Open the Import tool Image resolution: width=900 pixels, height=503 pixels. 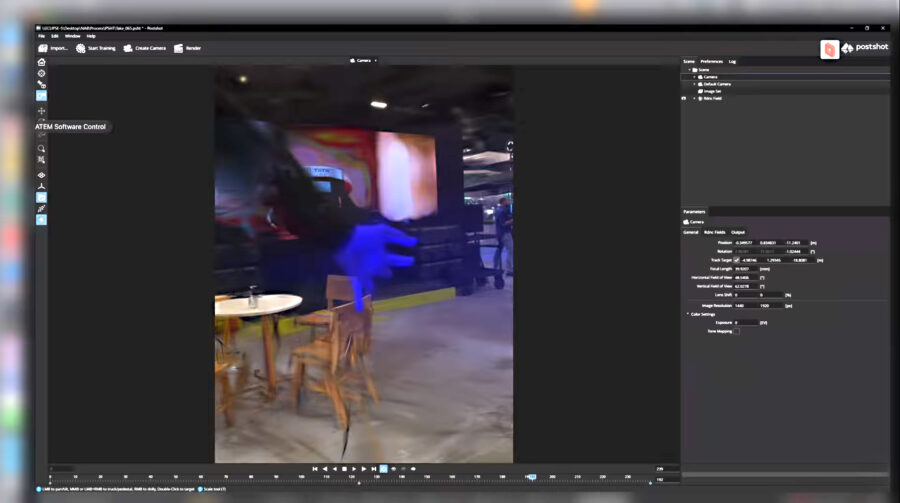click(x=53, y=48)
